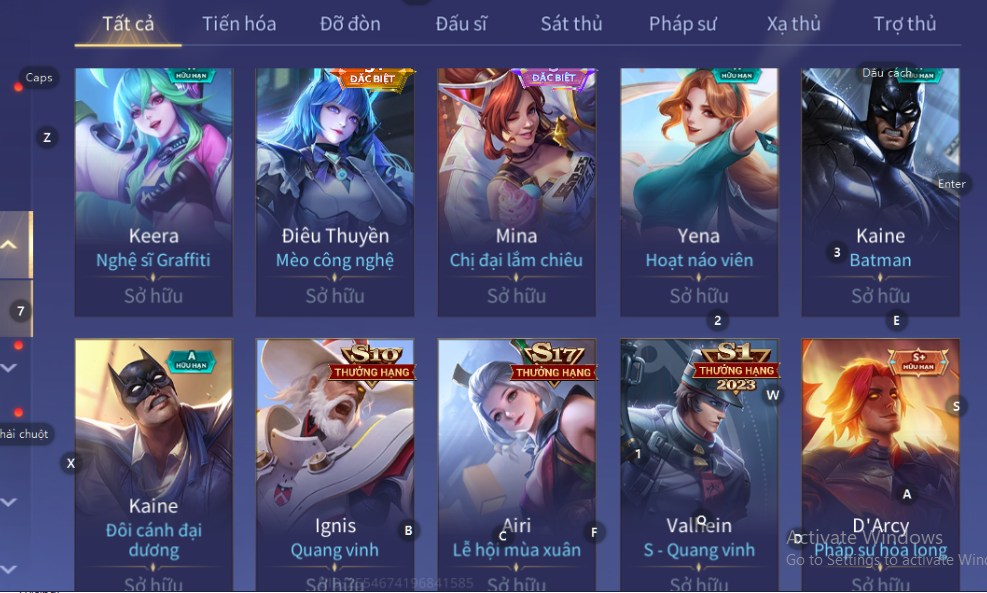
Task: Choose the Mina Chị đại lắm chiêu skin
Action: (x=517, y=192)
